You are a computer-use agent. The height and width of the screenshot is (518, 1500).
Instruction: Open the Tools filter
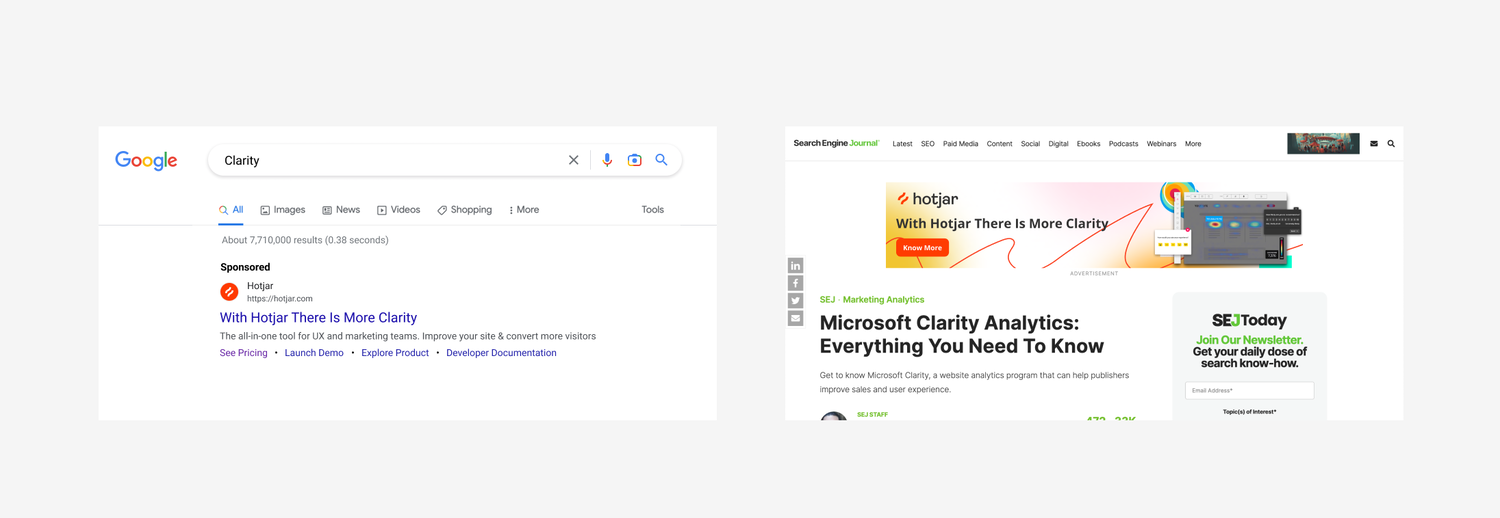[x=653, y=210]
